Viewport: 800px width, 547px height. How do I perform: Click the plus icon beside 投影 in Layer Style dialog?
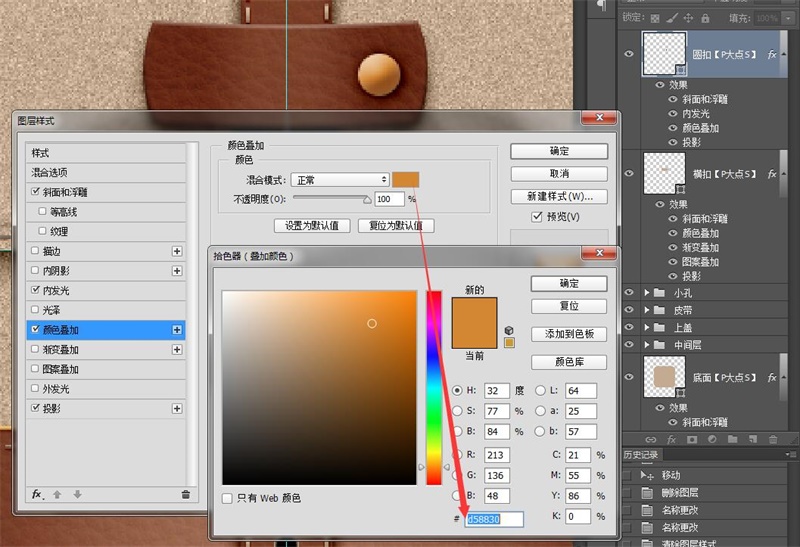177,409
